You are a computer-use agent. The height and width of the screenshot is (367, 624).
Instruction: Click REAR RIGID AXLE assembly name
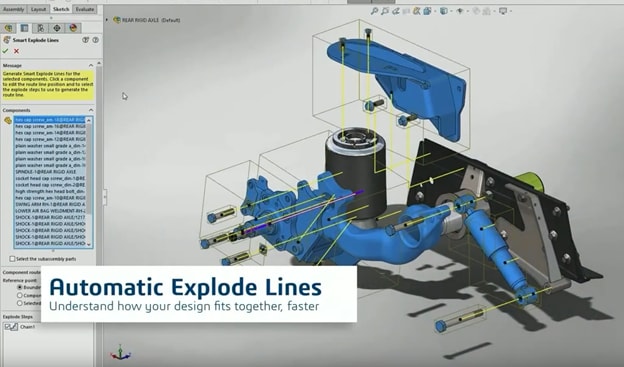140,20
